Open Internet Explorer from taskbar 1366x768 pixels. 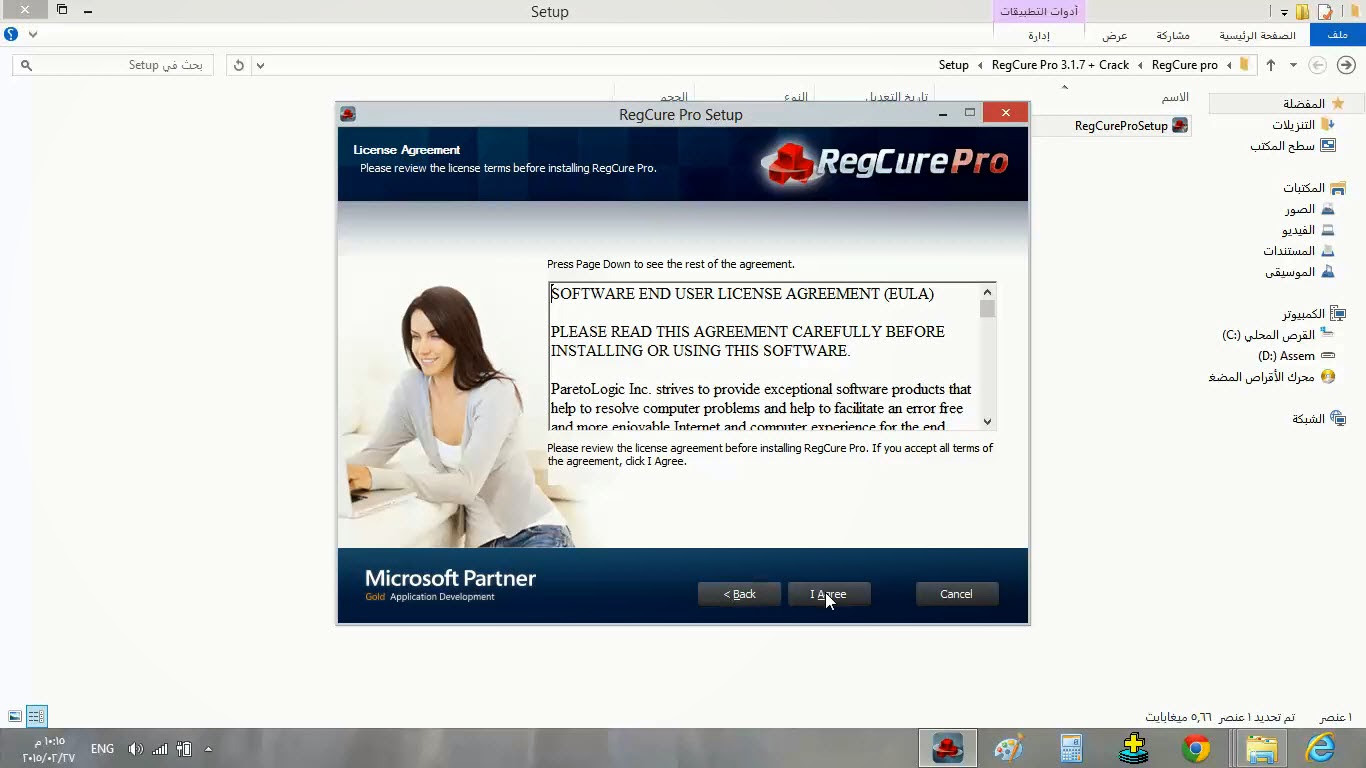(x=1320, y=748)
